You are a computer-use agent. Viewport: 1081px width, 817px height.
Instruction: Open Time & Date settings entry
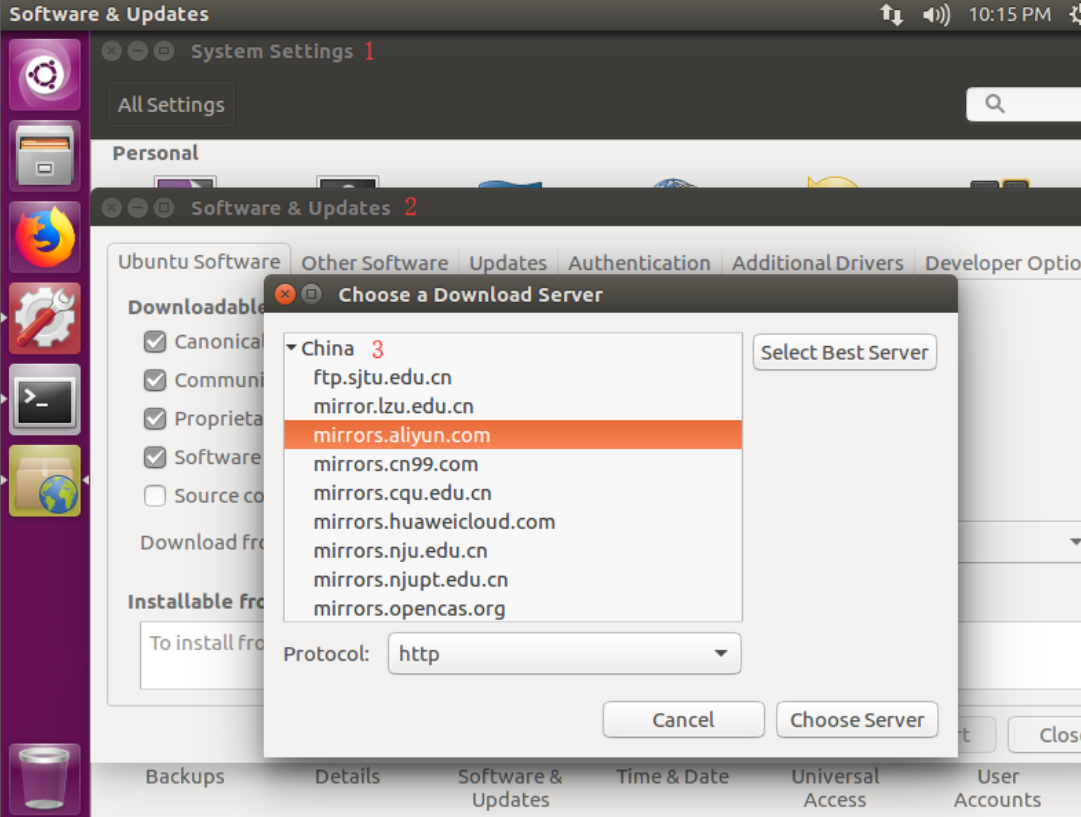[x=673, y=777]
